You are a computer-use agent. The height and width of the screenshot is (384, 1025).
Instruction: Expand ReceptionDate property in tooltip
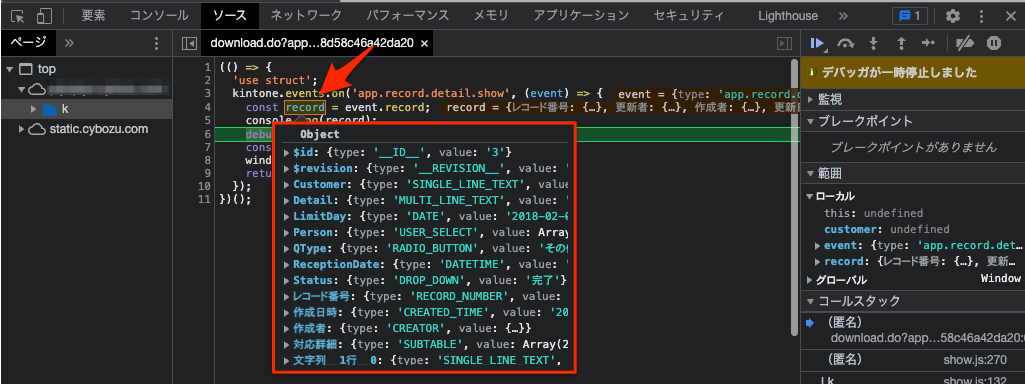286,264
